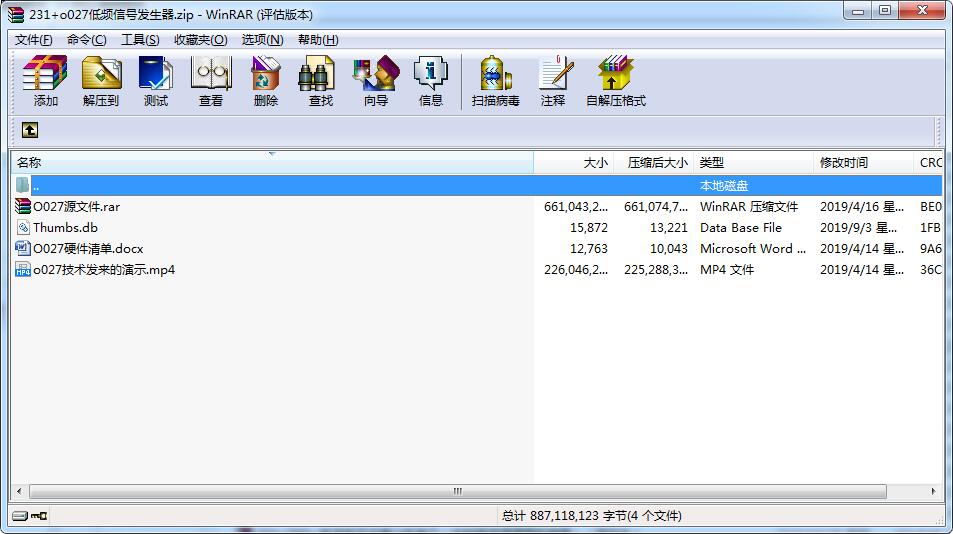Click the 2019/4/16 modified date cell
953x534 pixels.
(862, 207)
